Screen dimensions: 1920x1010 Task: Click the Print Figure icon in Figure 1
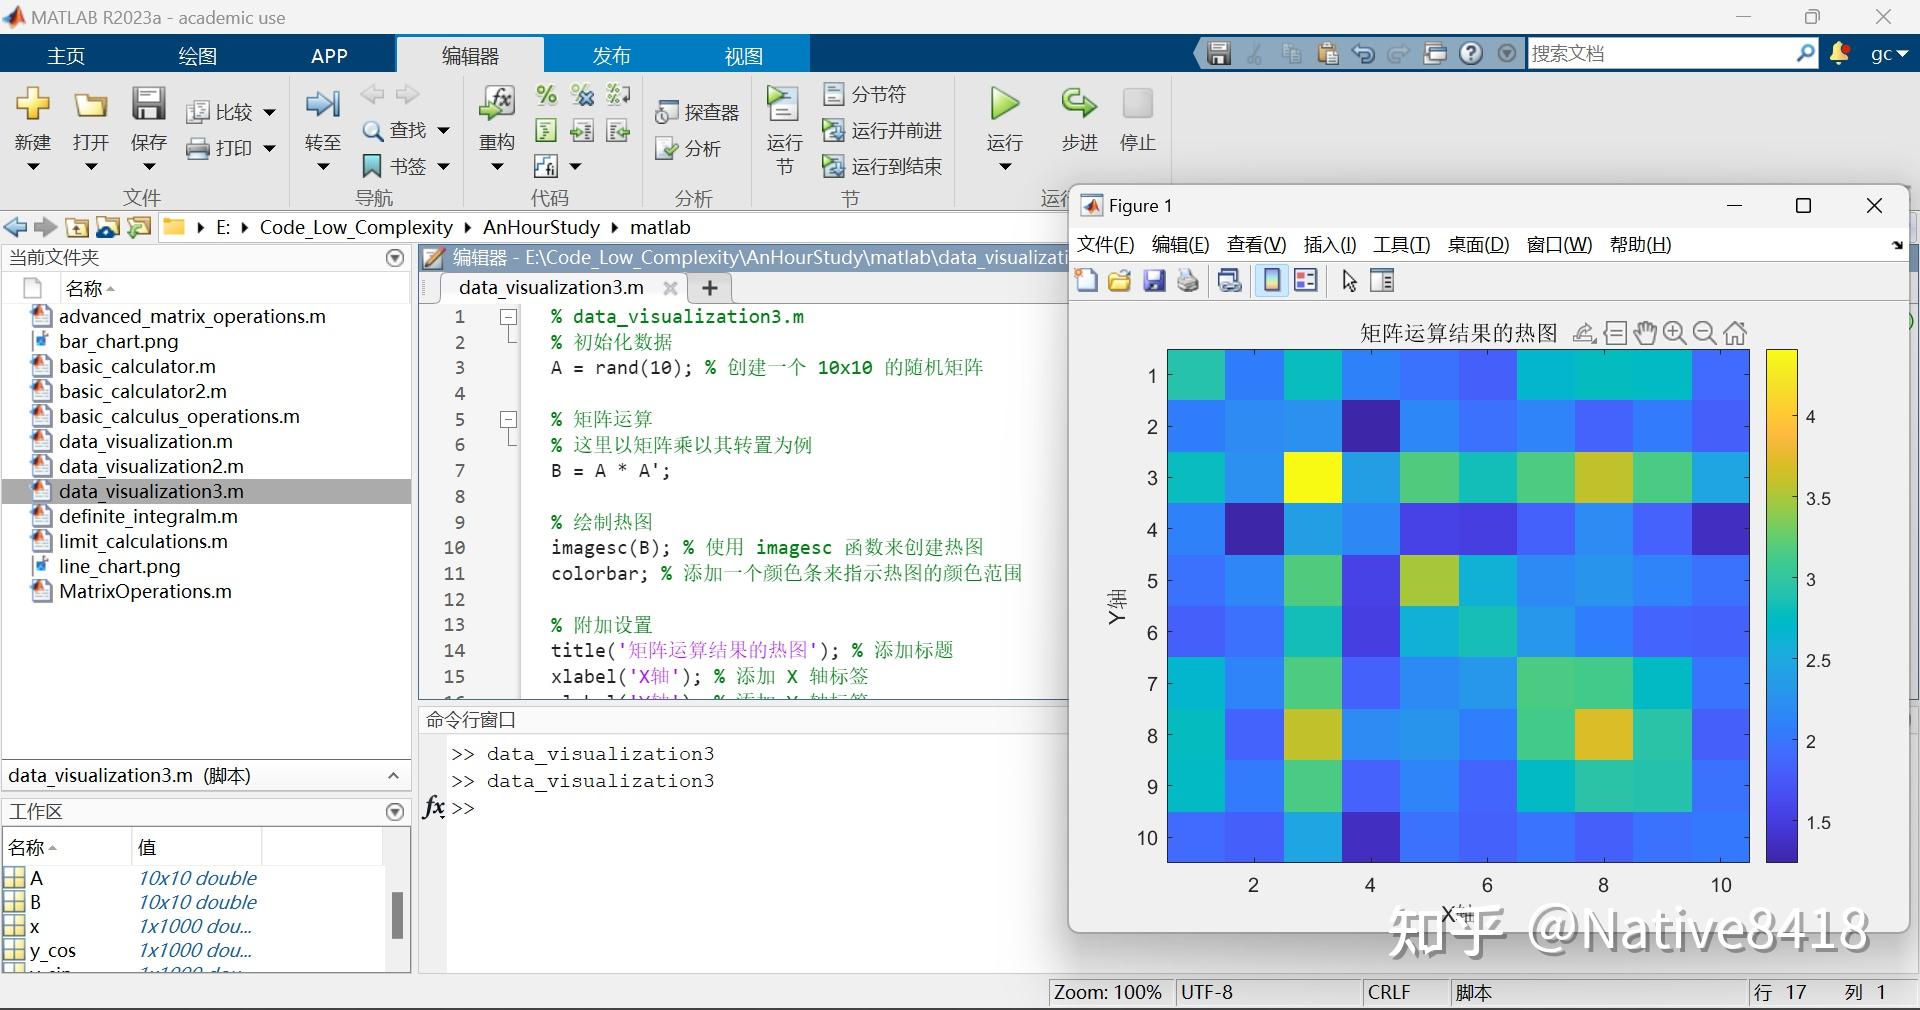click(1188, 281)
